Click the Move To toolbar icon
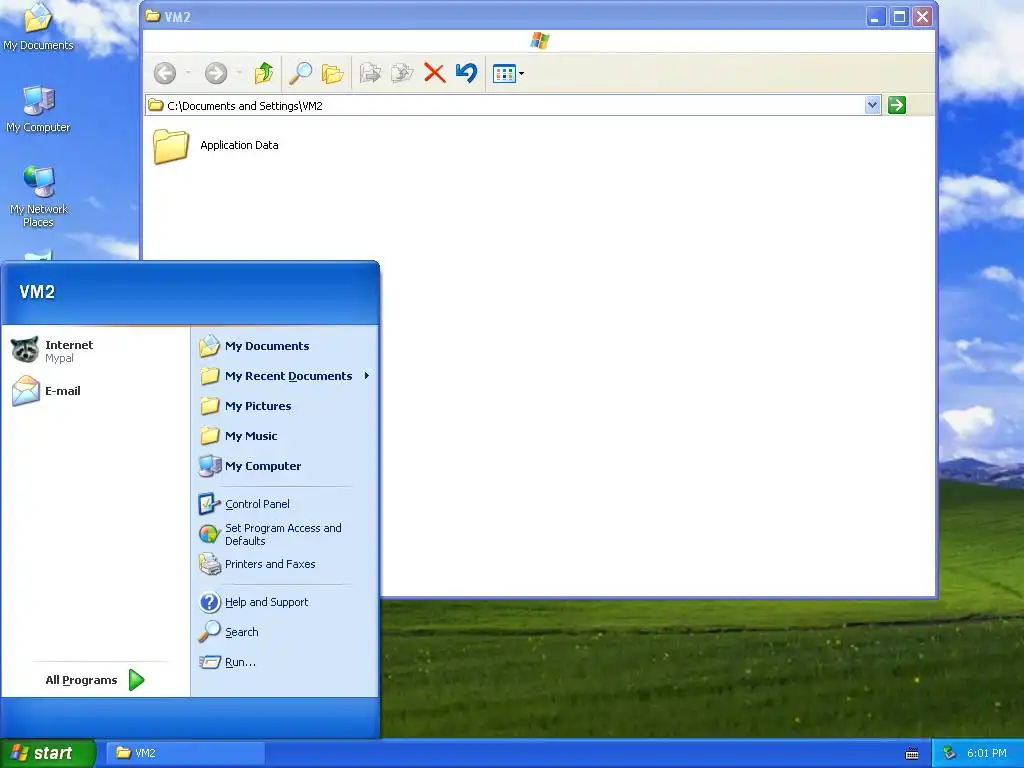This screenshot has height=768, width=1024. coord(370,73)
